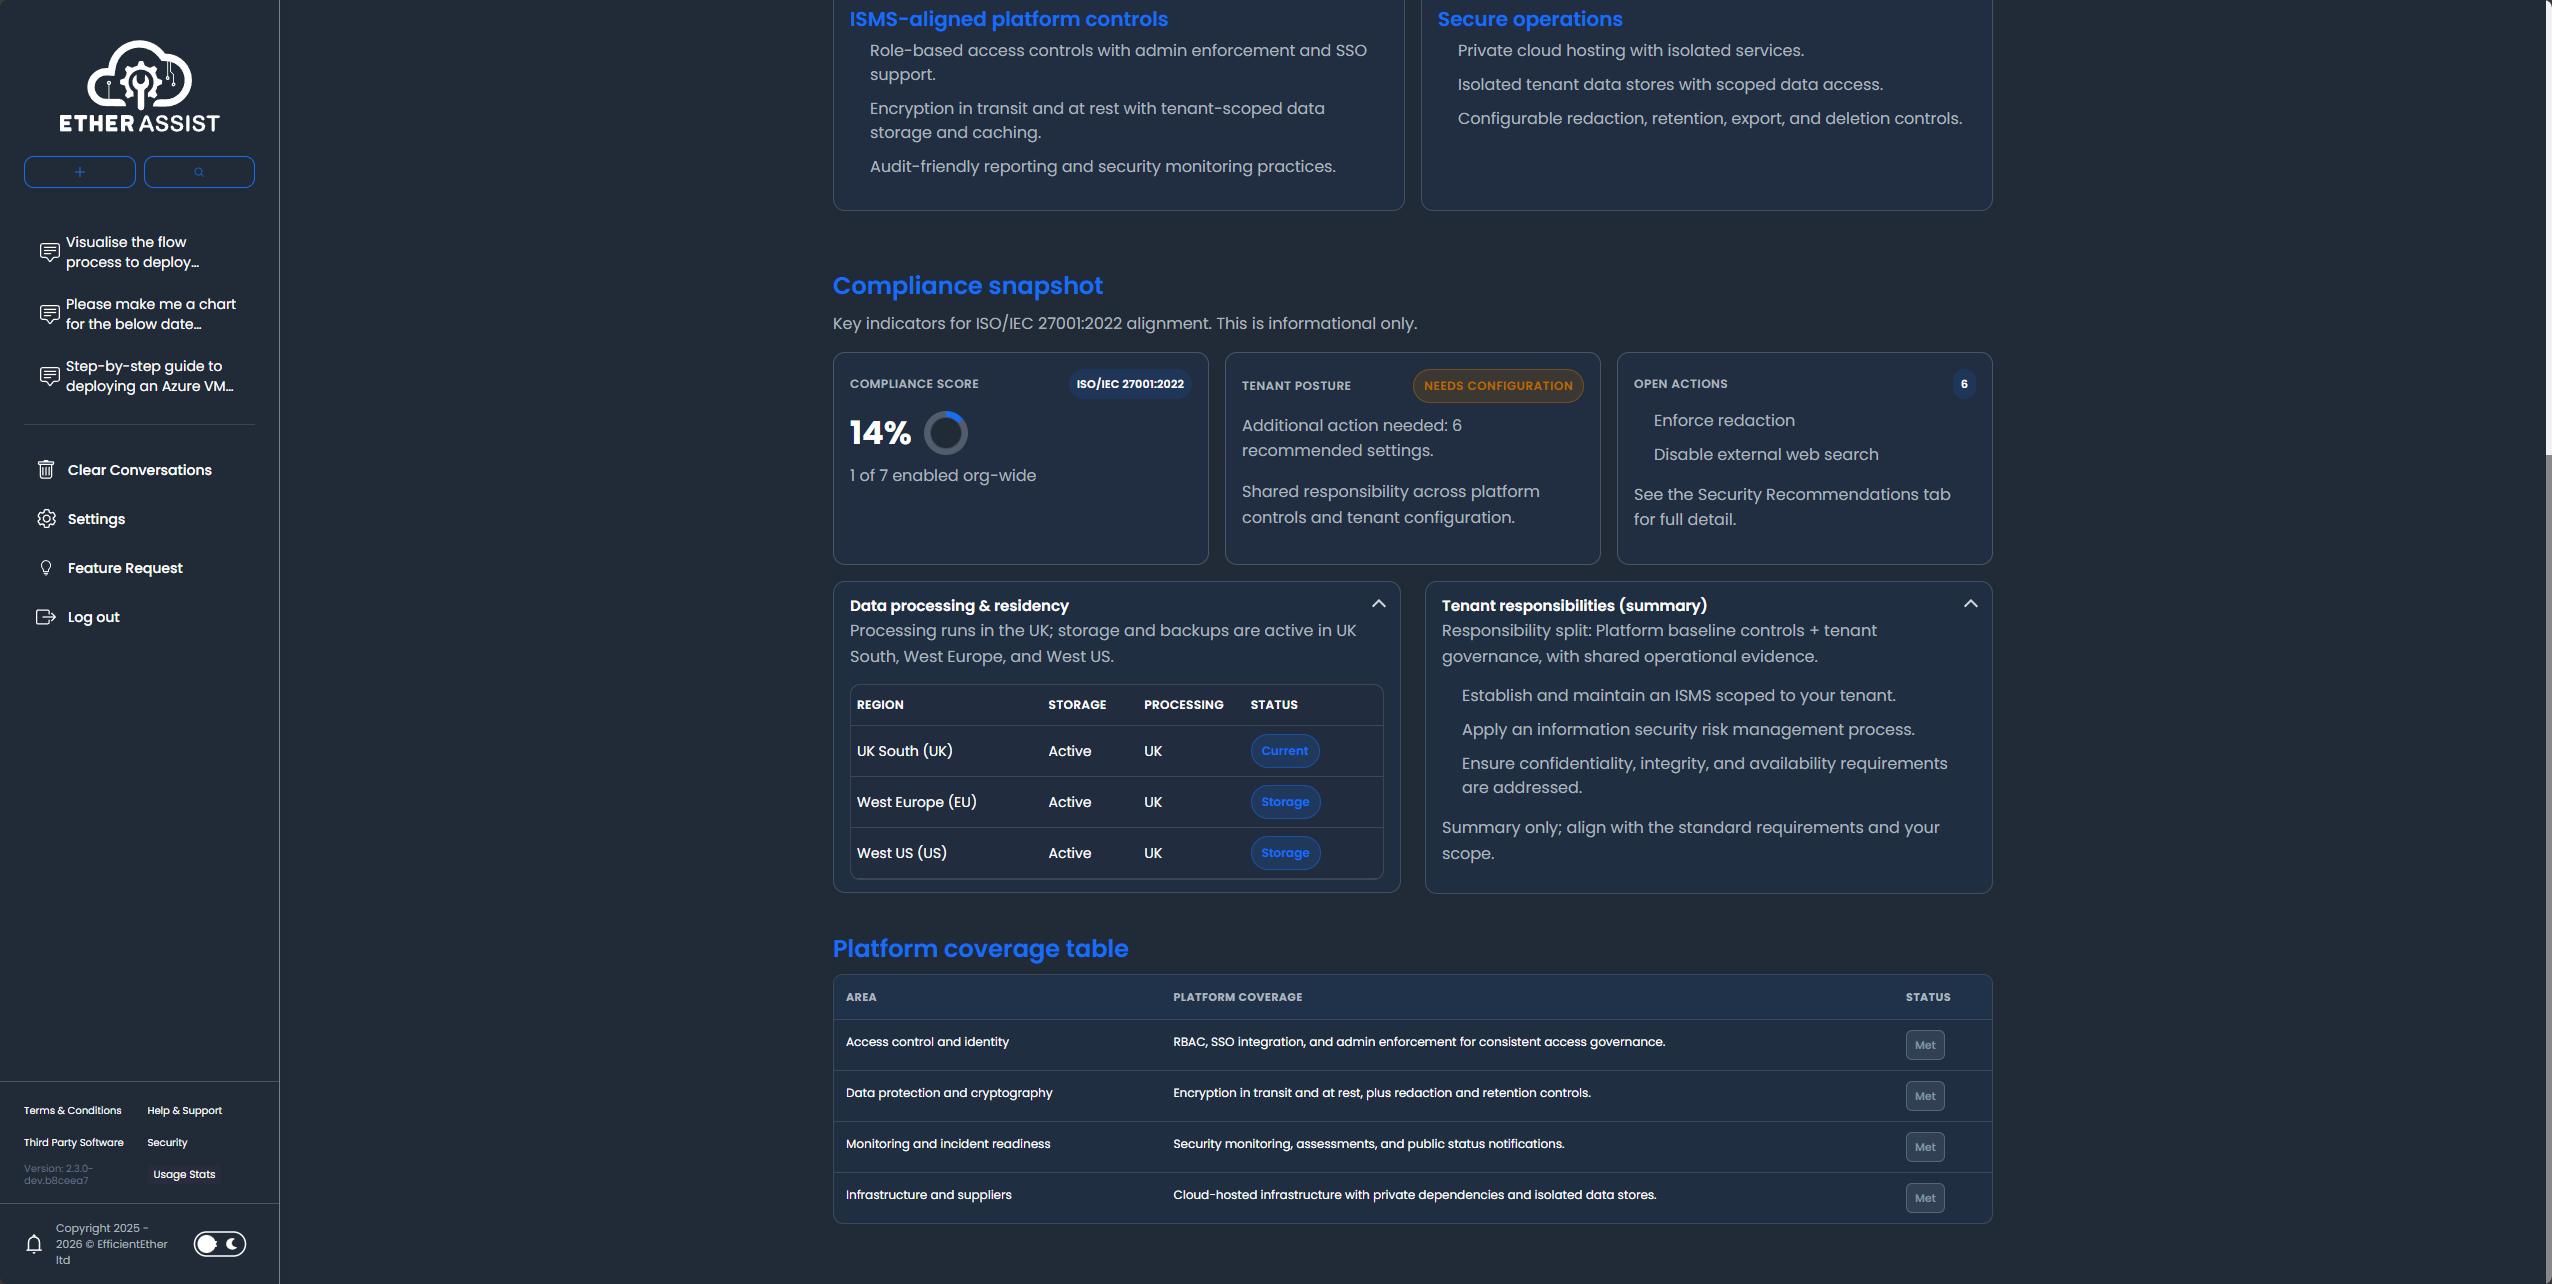Click the 'Current' status pill for UK South
Screen dimensions: 2552x1284
(1285, 751)
